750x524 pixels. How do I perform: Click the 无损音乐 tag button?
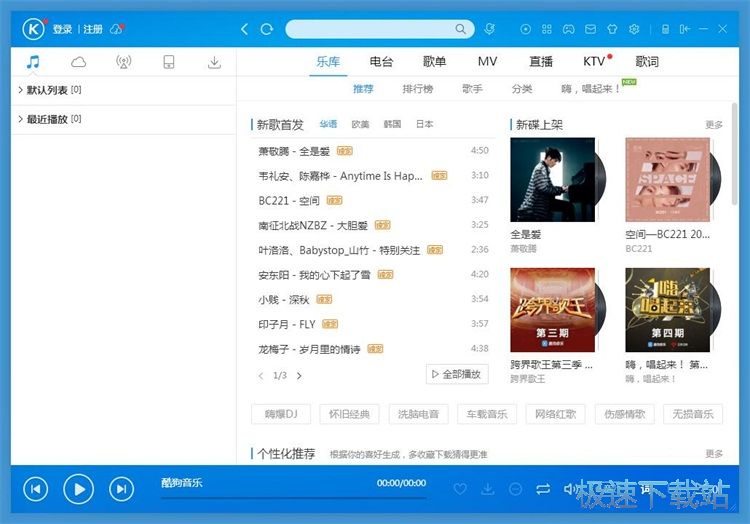693,414
